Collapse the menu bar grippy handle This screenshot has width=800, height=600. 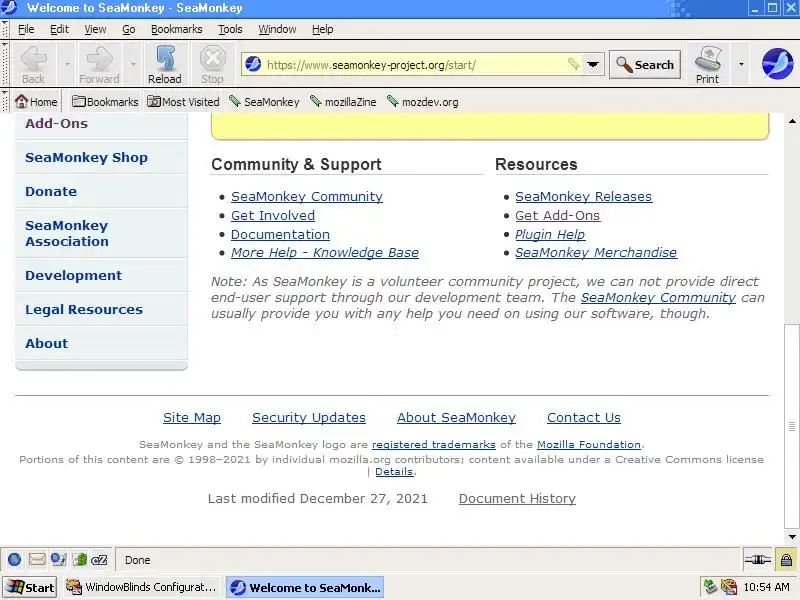coord(5,29)
